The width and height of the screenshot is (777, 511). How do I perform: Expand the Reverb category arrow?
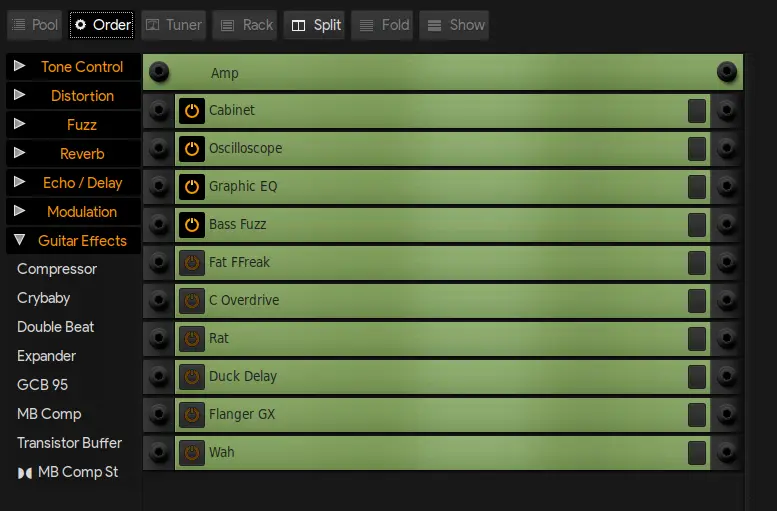19,153
